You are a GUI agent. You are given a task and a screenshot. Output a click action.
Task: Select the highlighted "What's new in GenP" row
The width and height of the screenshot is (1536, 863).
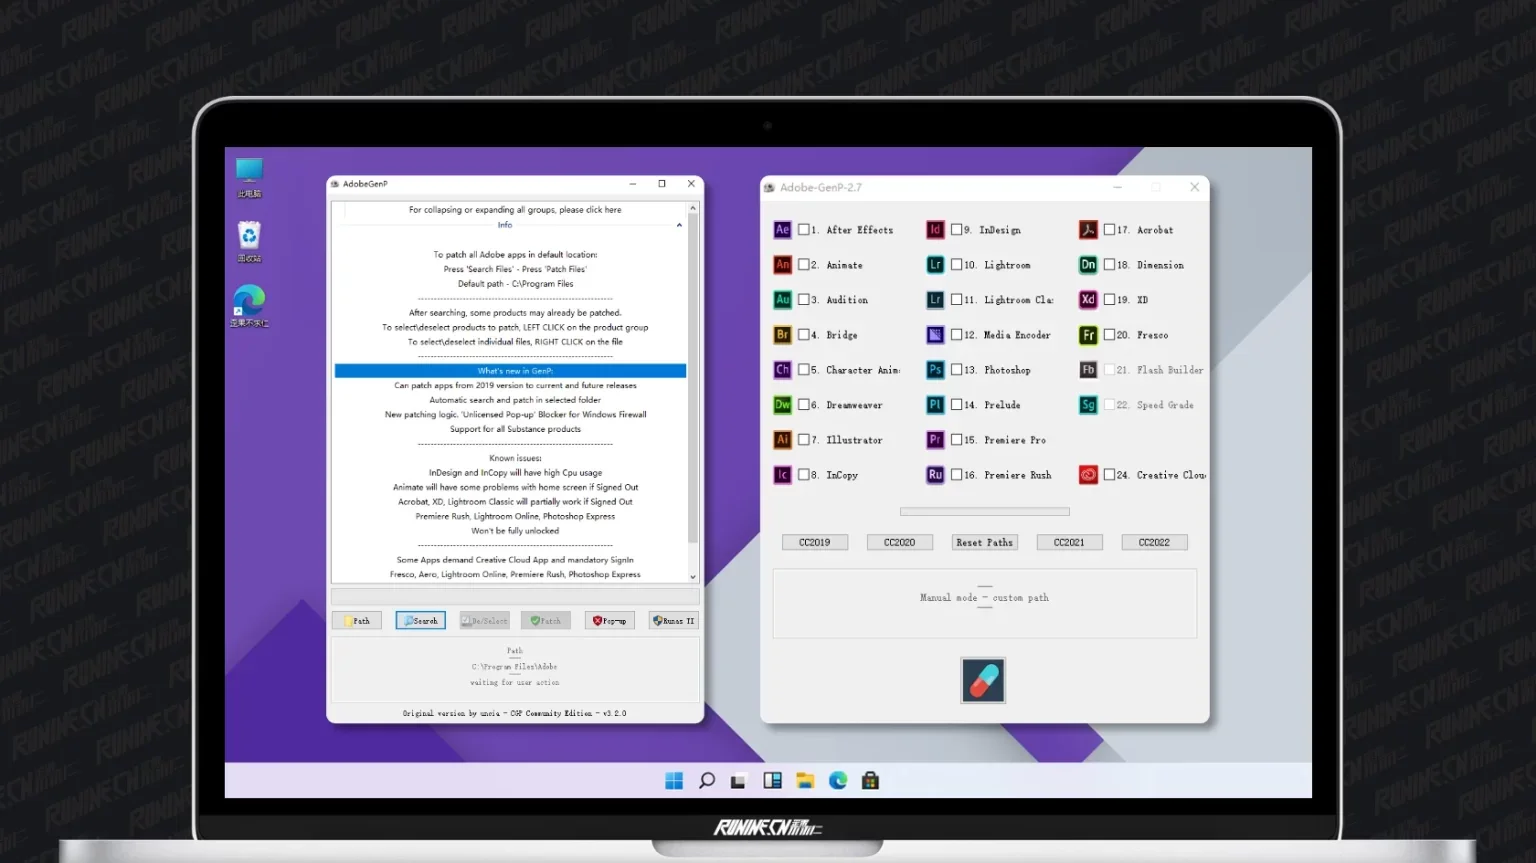[510, 371]
